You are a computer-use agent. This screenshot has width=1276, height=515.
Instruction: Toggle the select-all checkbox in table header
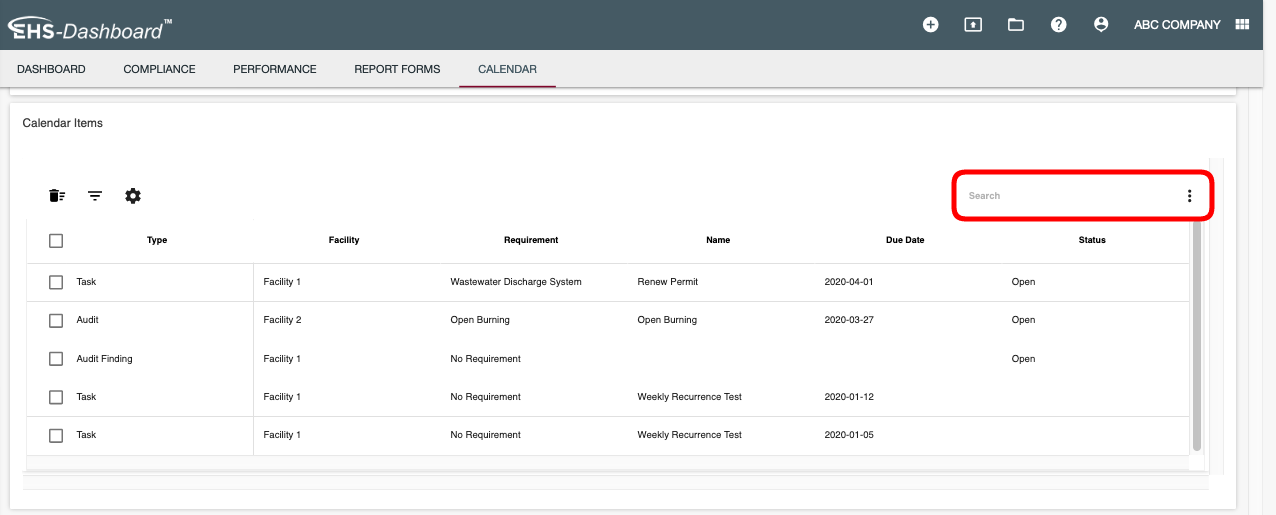coord(56,240)
